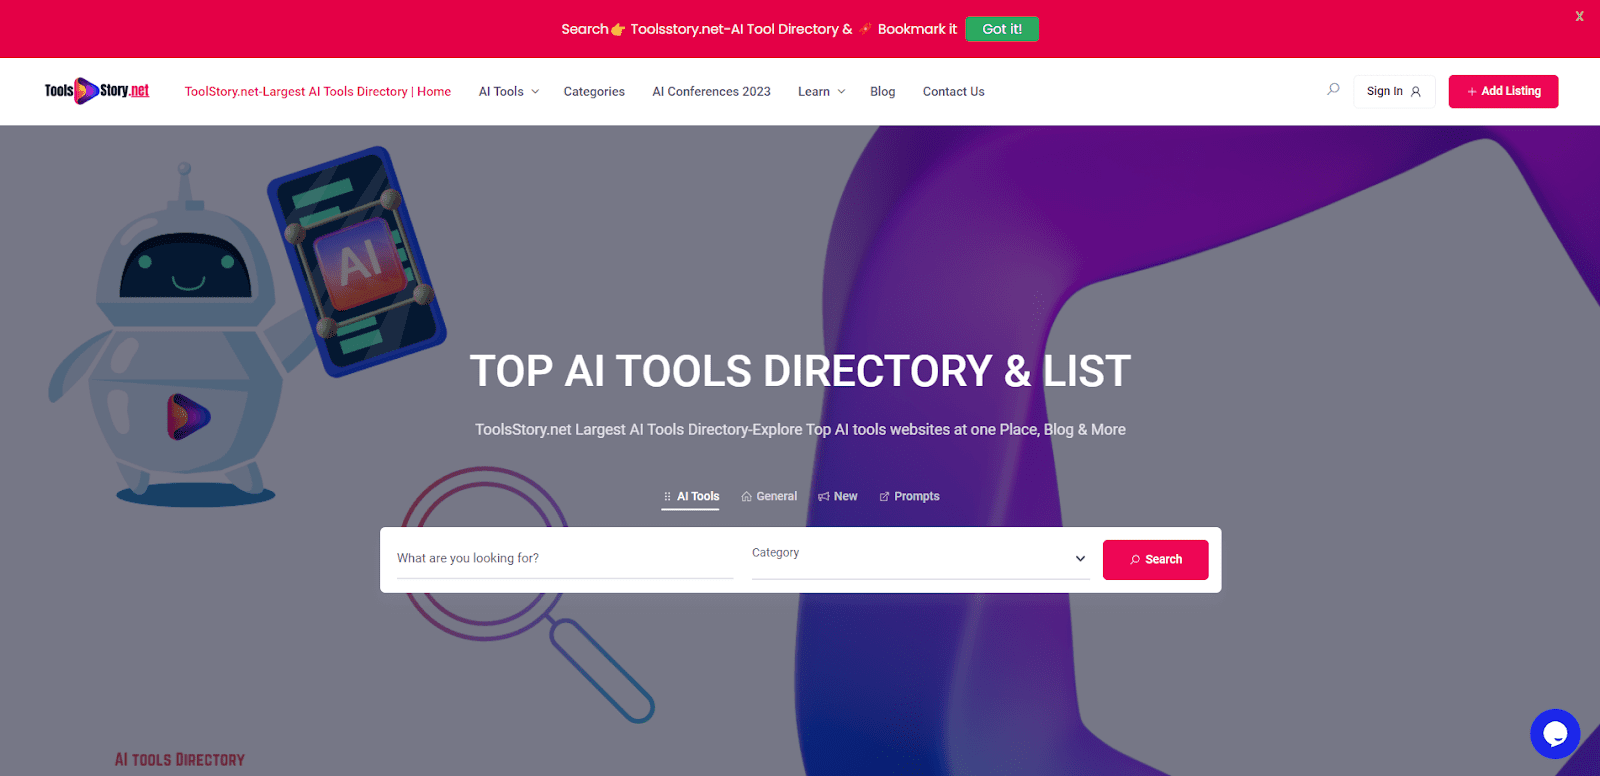Screen dimensions: 1600x776
Task: Click the Add Listing button
Action: tap(1503, 91)
